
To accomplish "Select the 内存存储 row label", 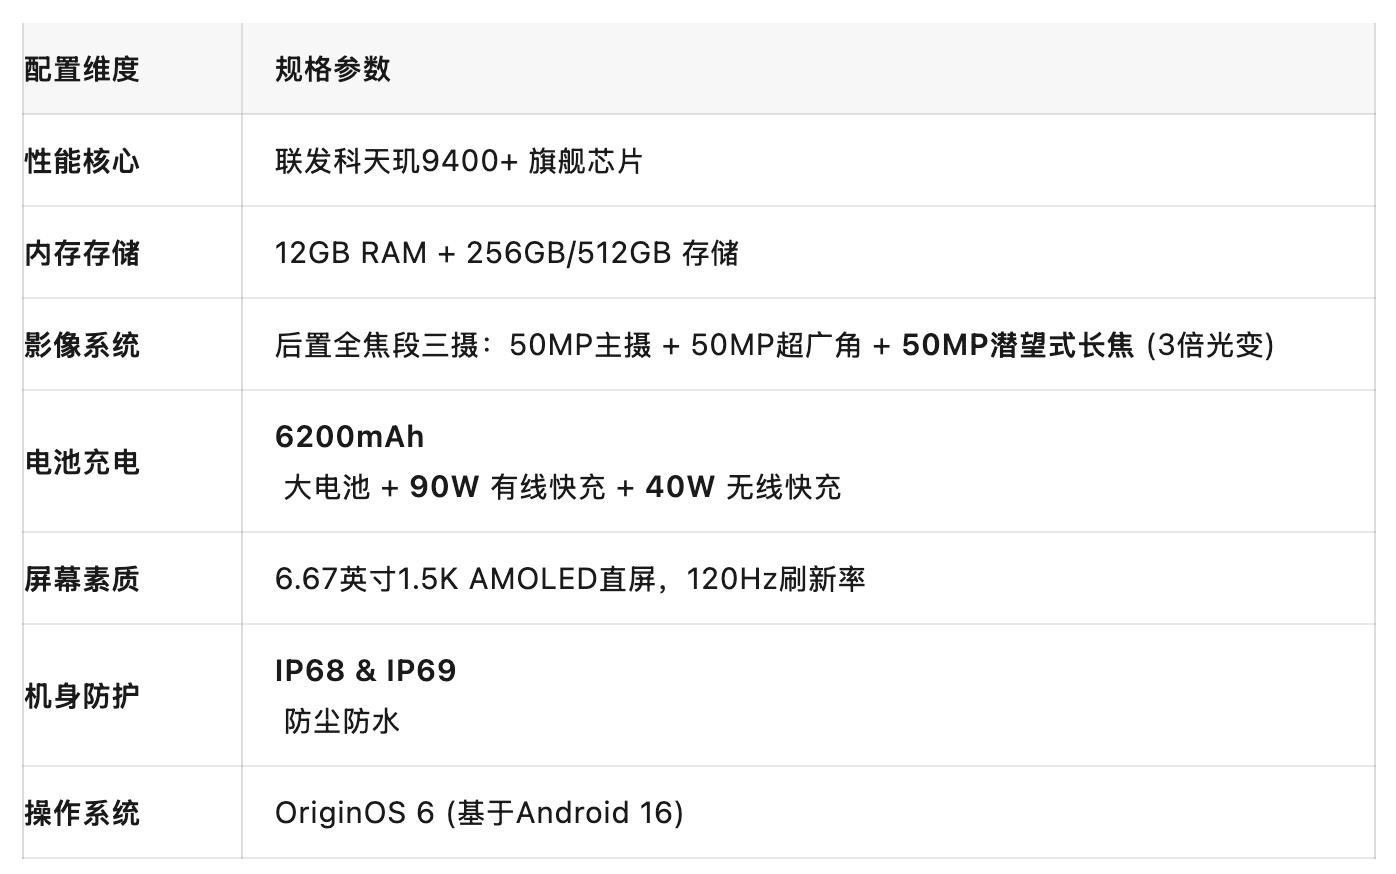I will point(82,253).
